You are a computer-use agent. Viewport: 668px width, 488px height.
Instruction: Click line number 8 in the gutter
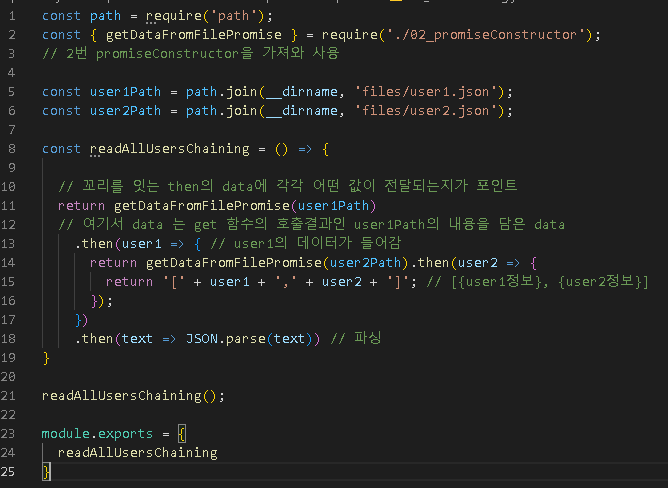12,149
